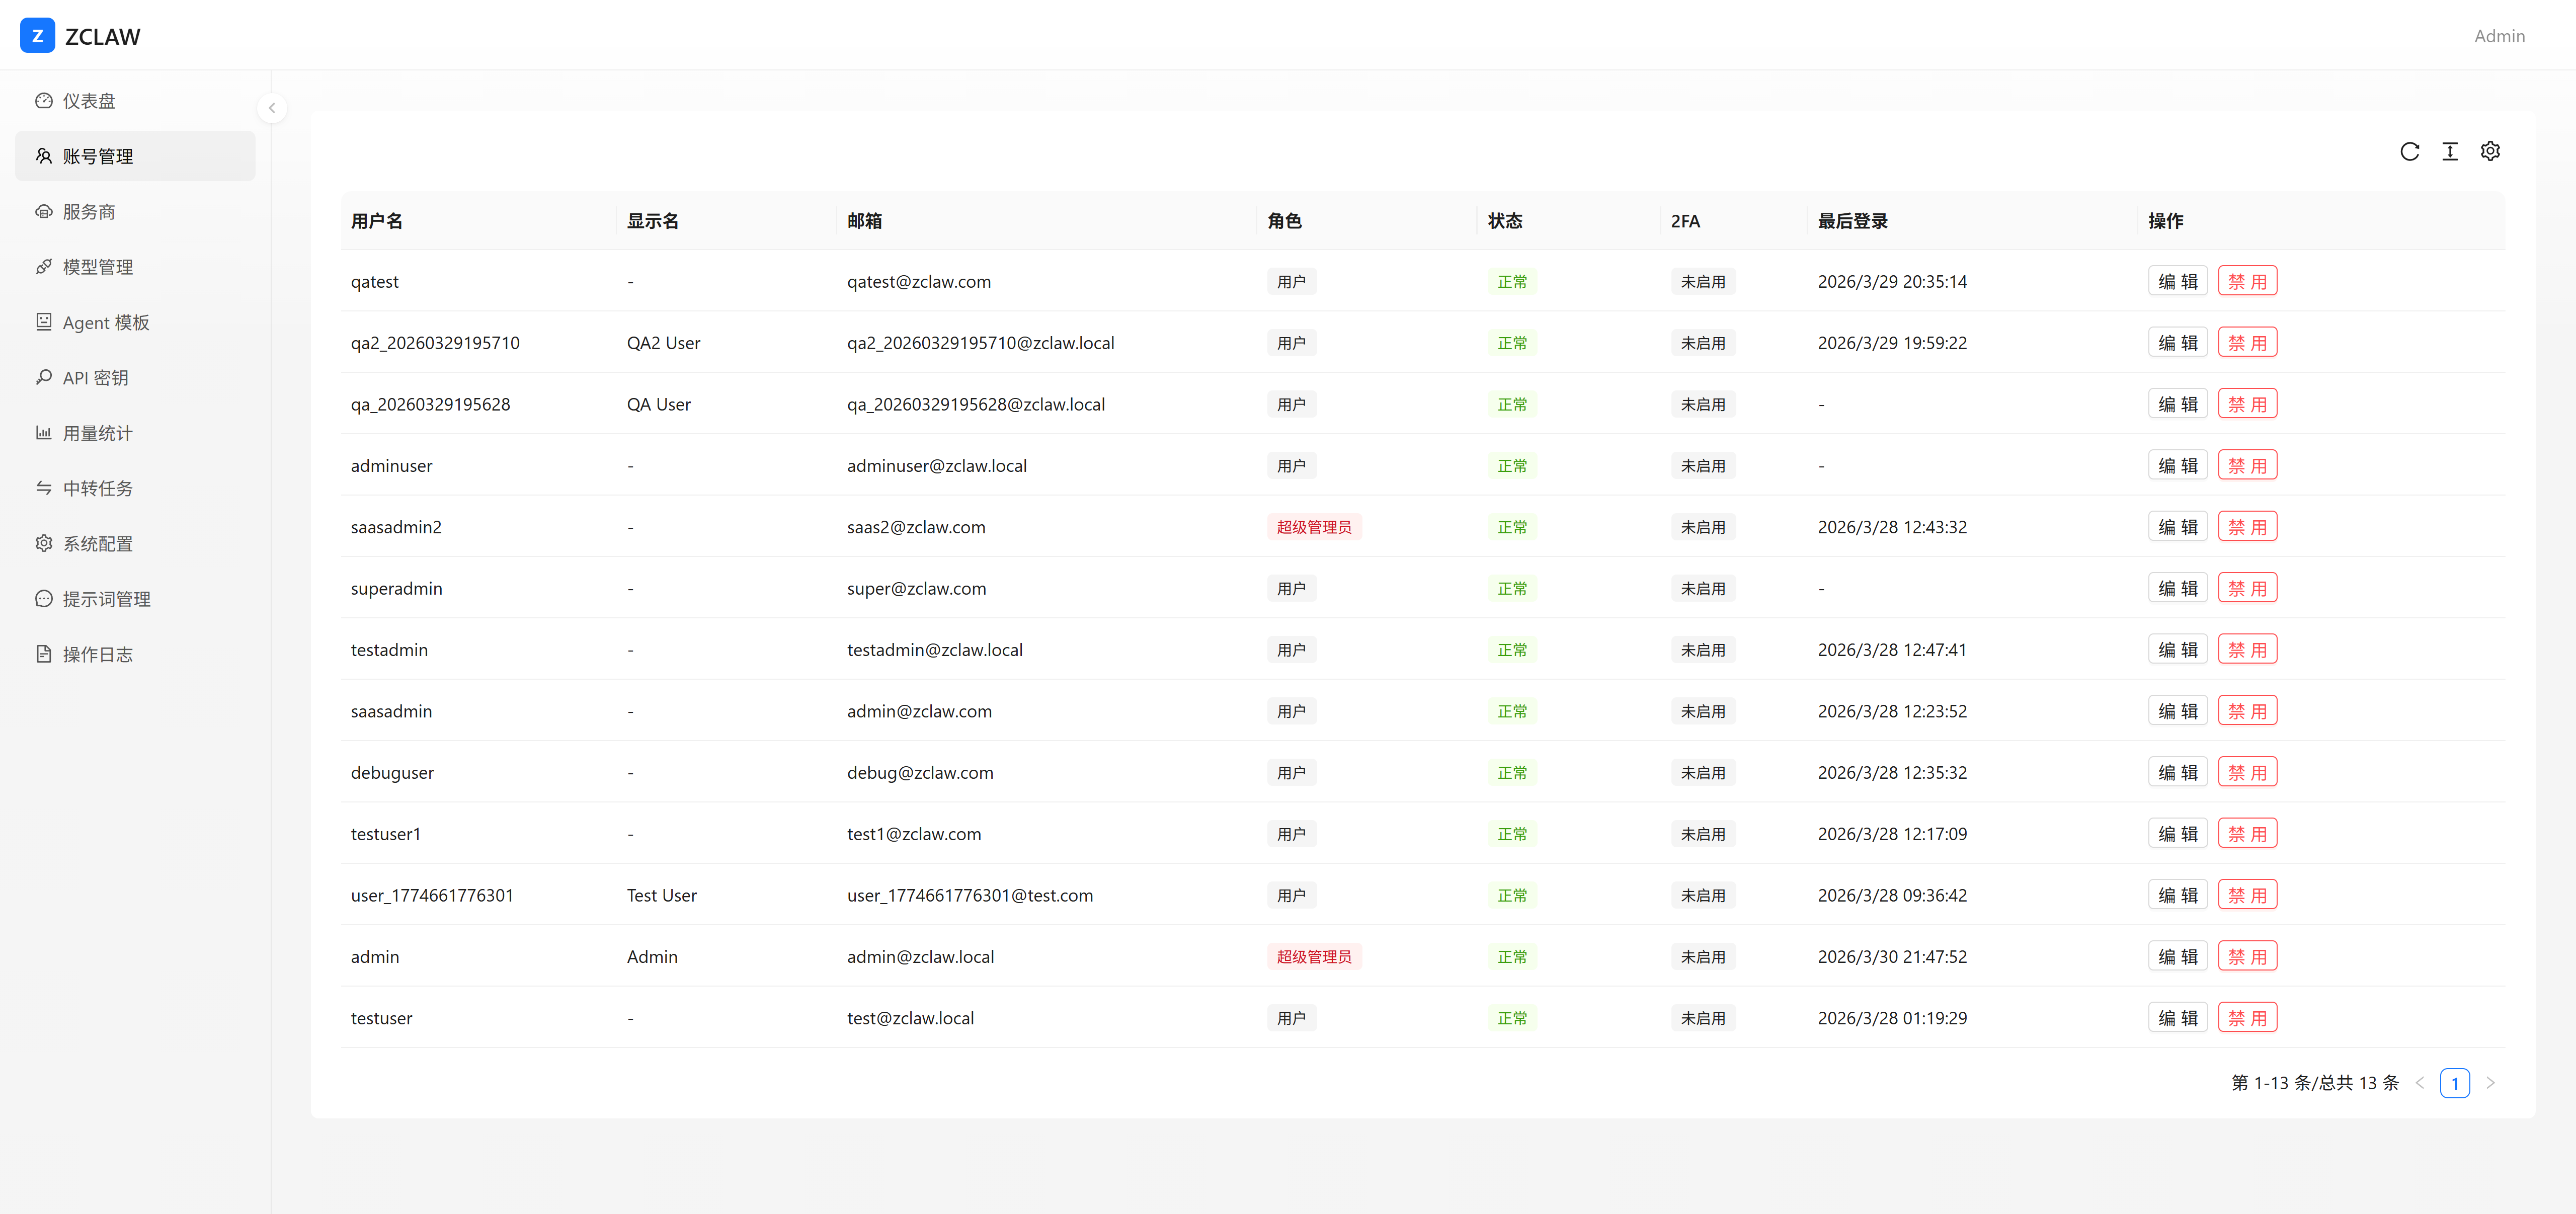Open 中转任务 relay tasks
The height and width of the screenshot is (1214, 2576).
pyautogui.click(x=97, y=488)
